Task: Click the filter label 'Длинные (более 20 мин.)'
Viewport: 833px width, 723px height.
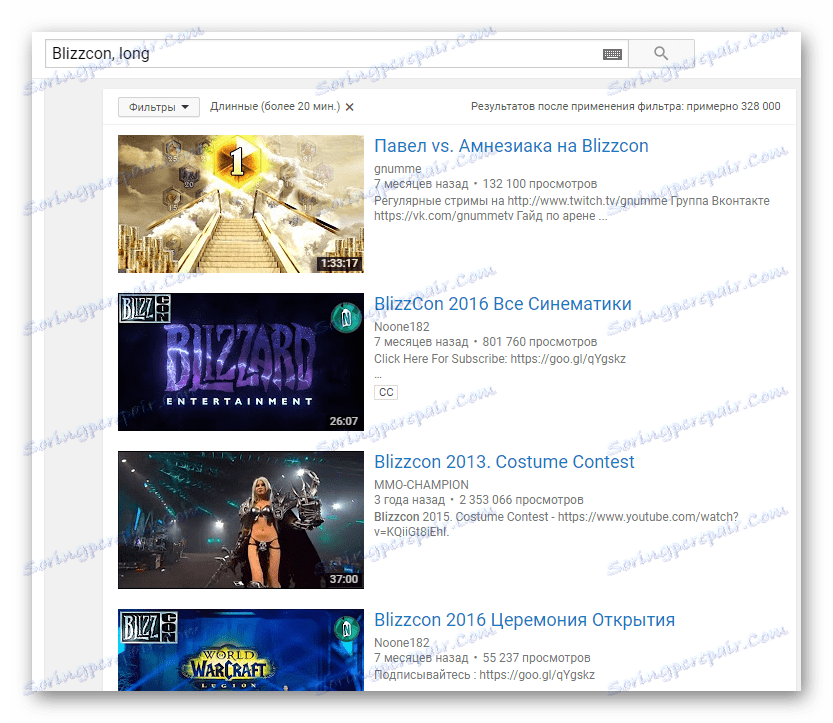Action: tap(275, 106)
